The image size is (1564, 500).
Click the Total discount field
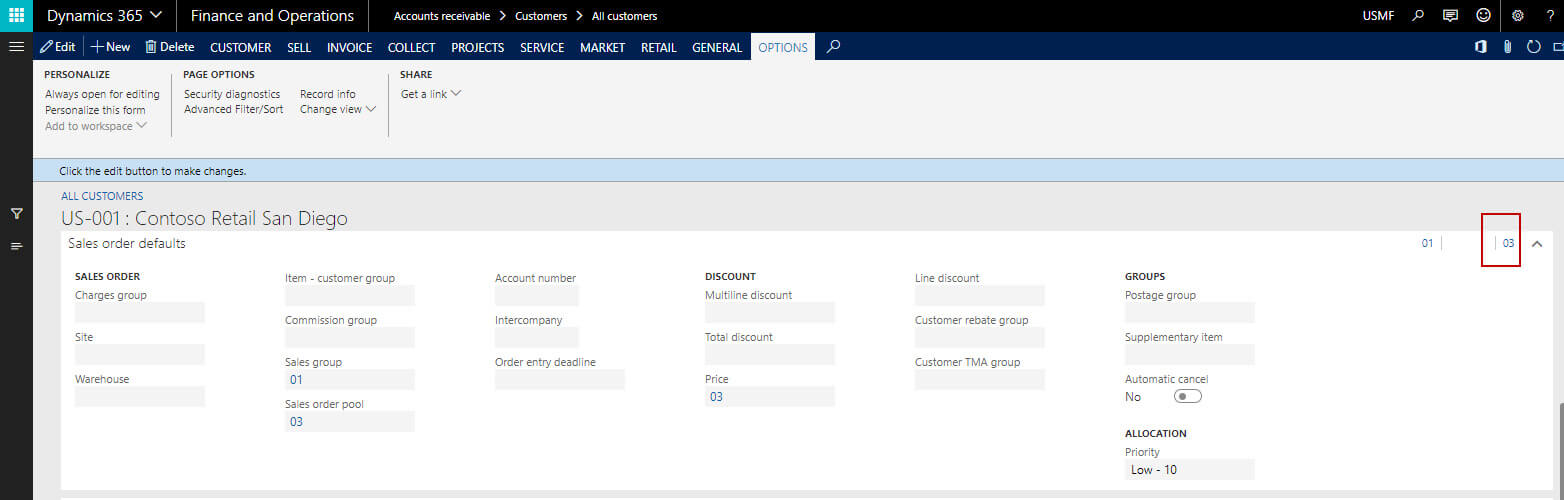coord(770,354)
